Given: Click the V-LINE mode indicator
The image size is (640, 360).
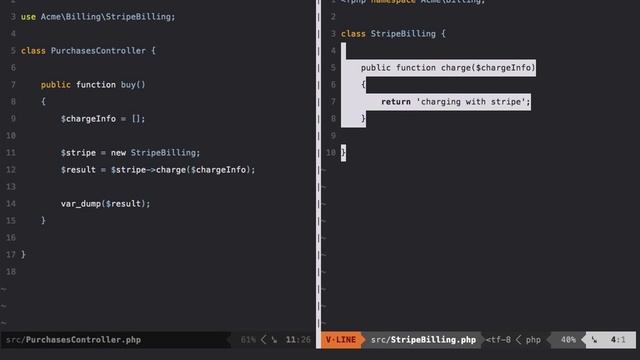Looking at the screenshot, I should point(340,340).
